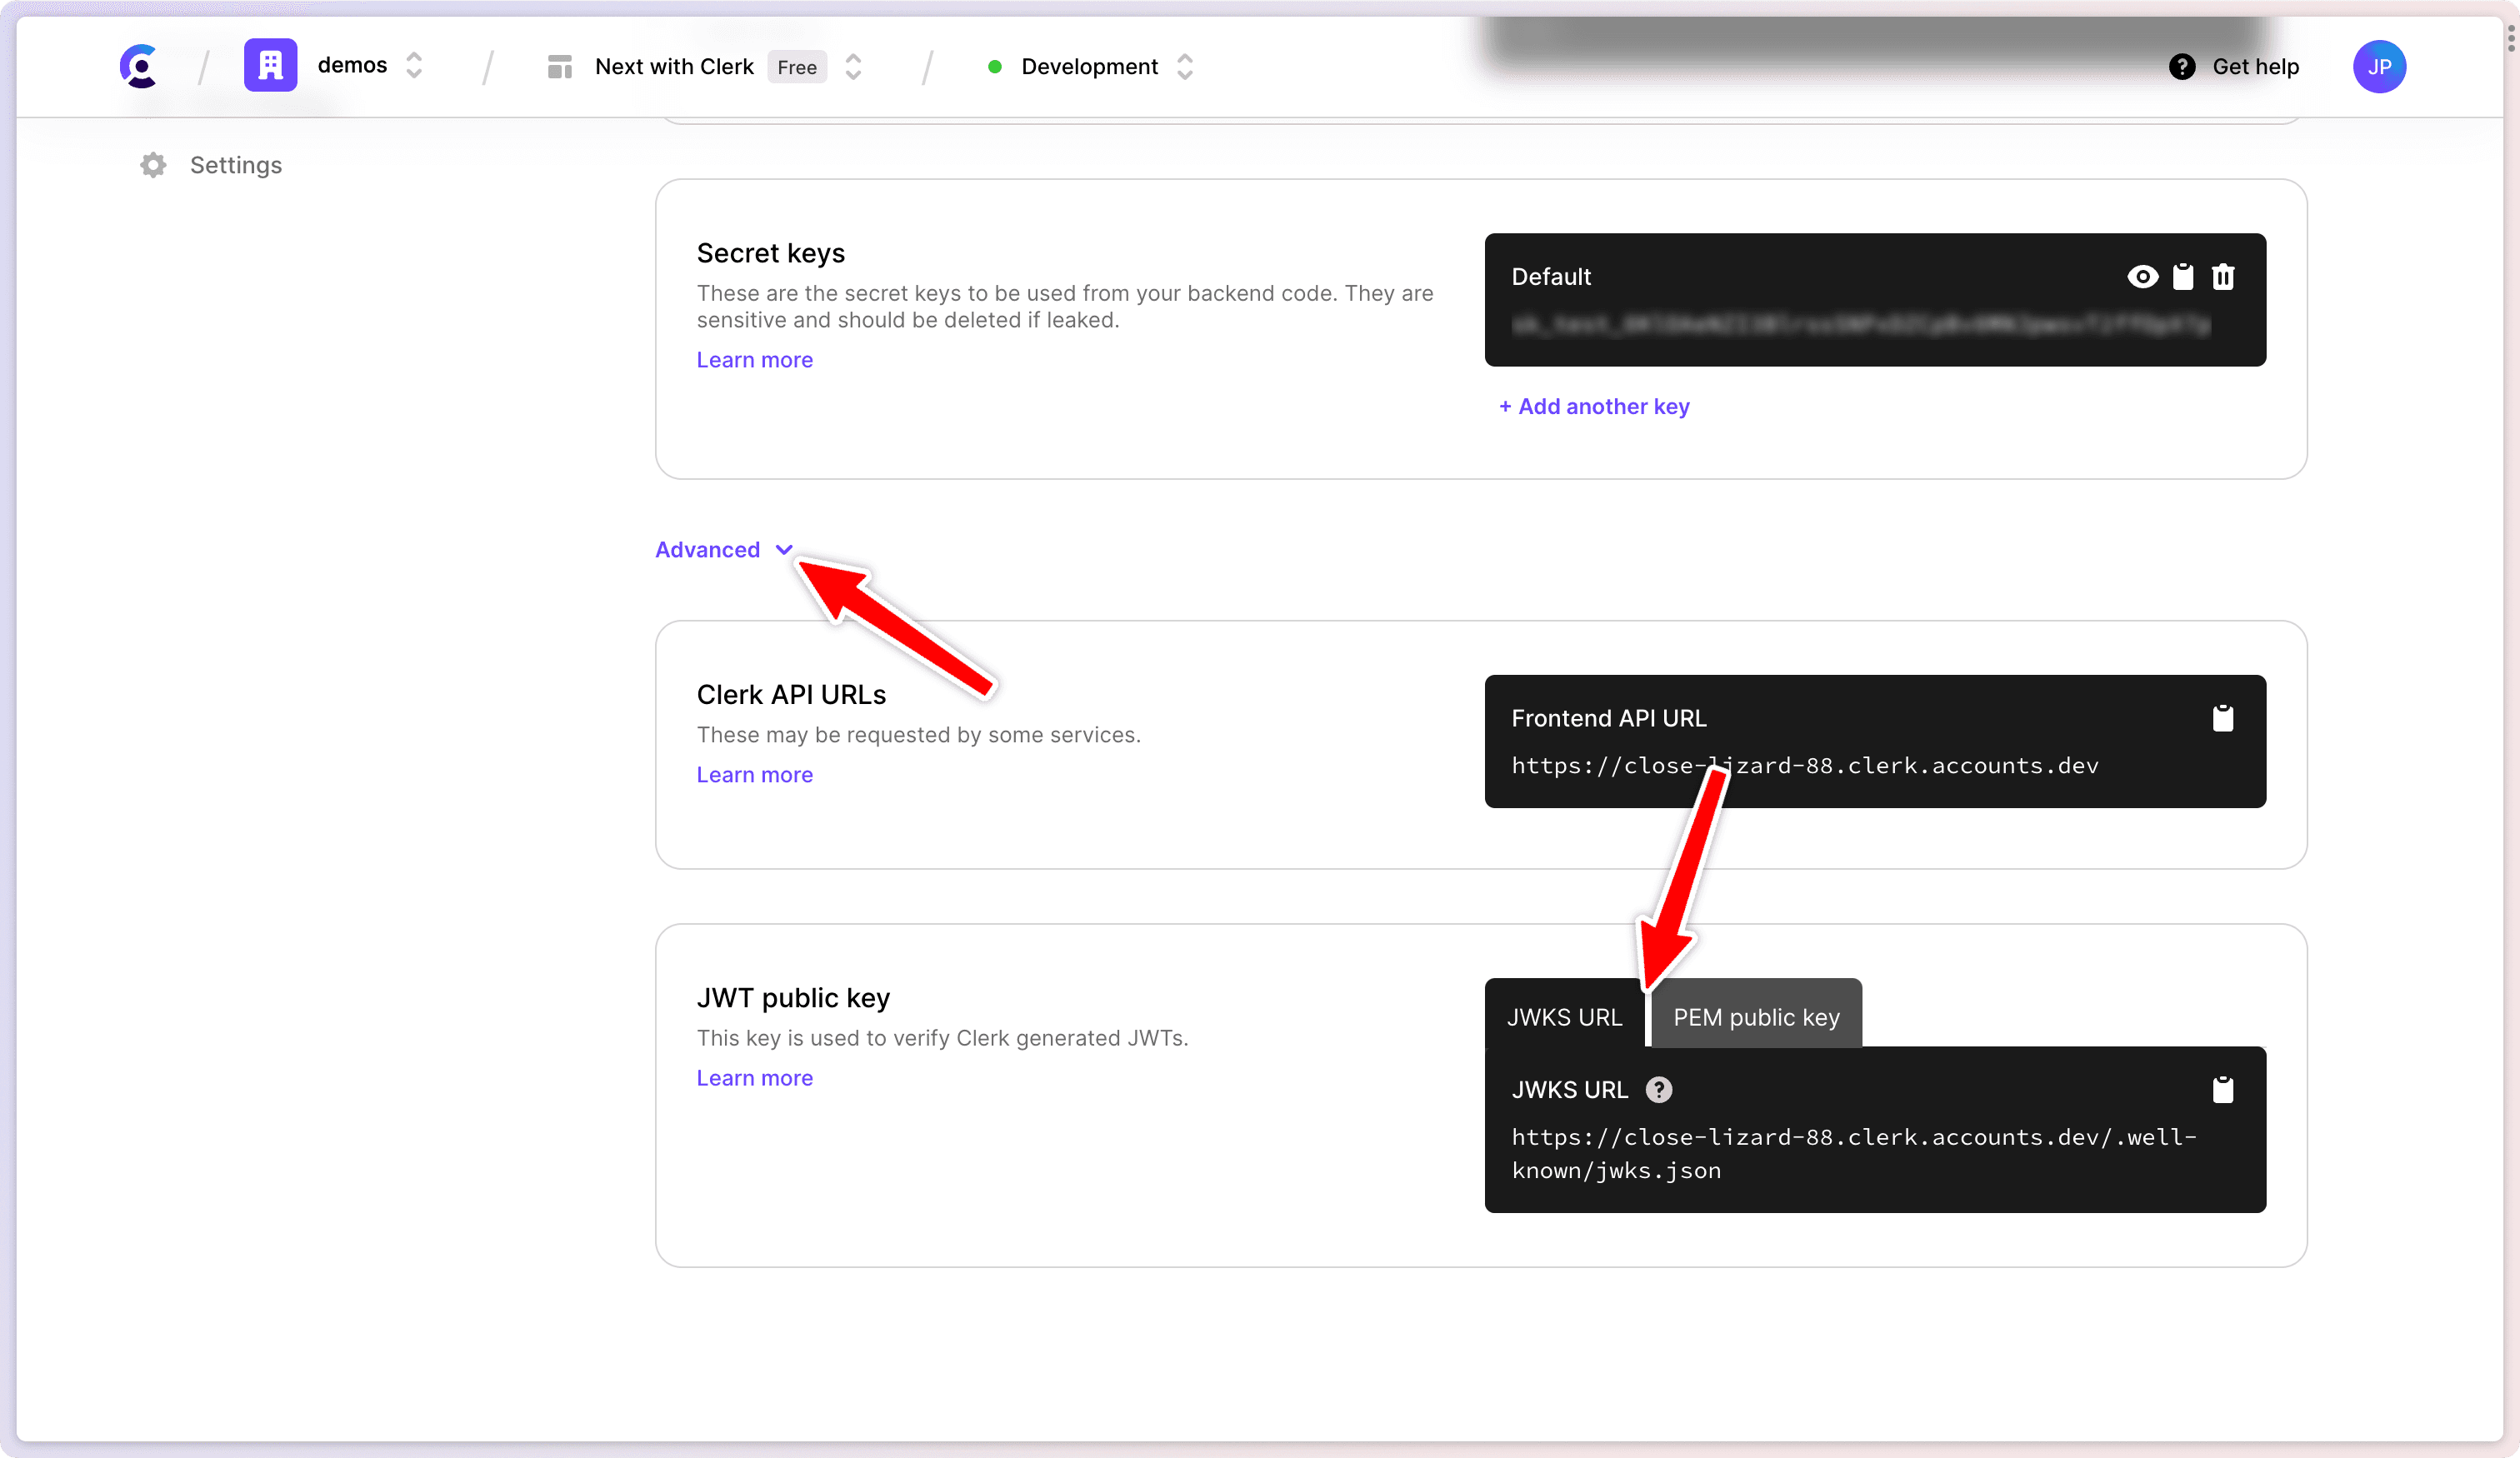Click the Get help question mark icon
The image size is (2520, 1458).
click(x=2182, y=67)
